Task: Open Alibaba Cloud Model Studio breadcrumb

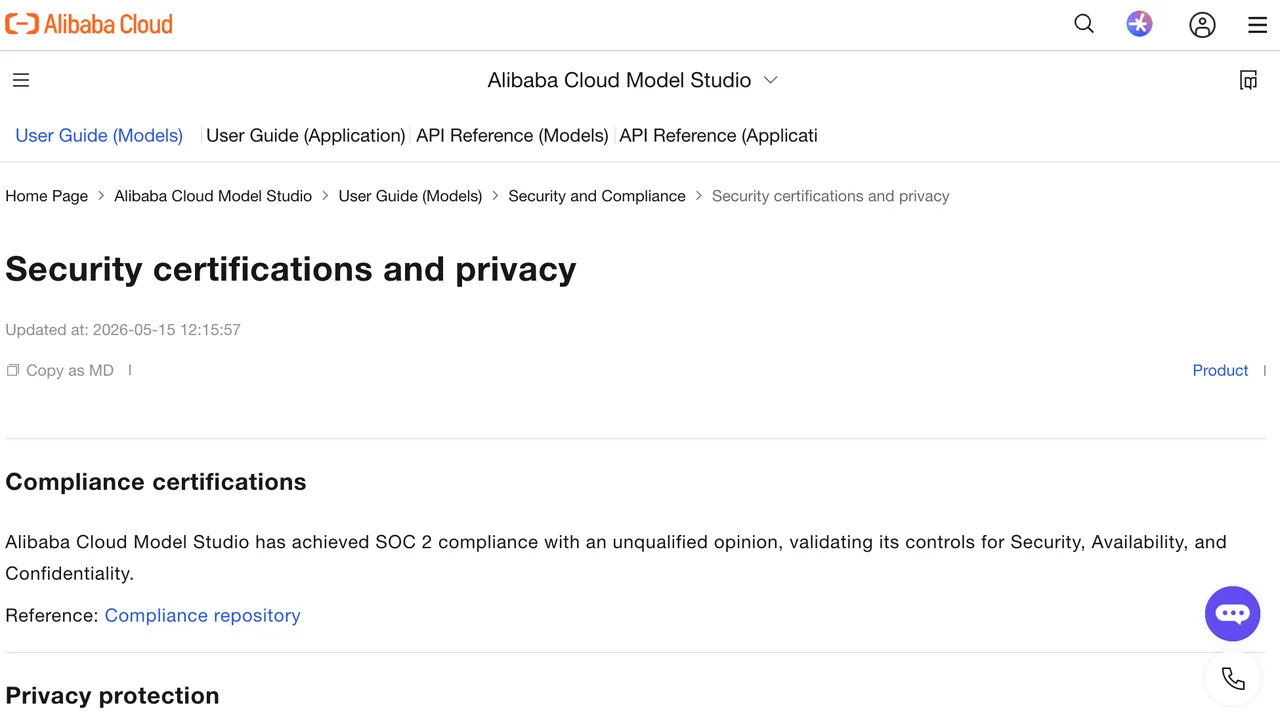Action: pyautogui.click(x=213, y=196)
